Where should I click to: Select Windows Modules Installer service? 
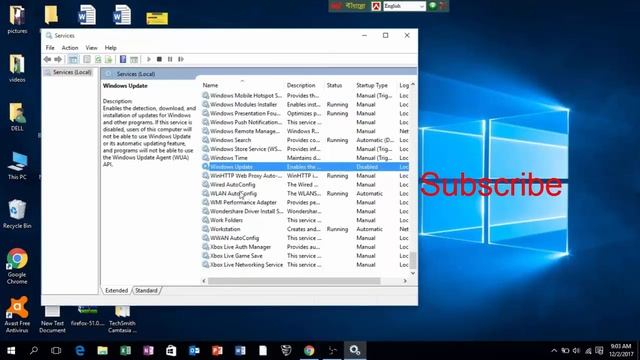coord(305,104)
